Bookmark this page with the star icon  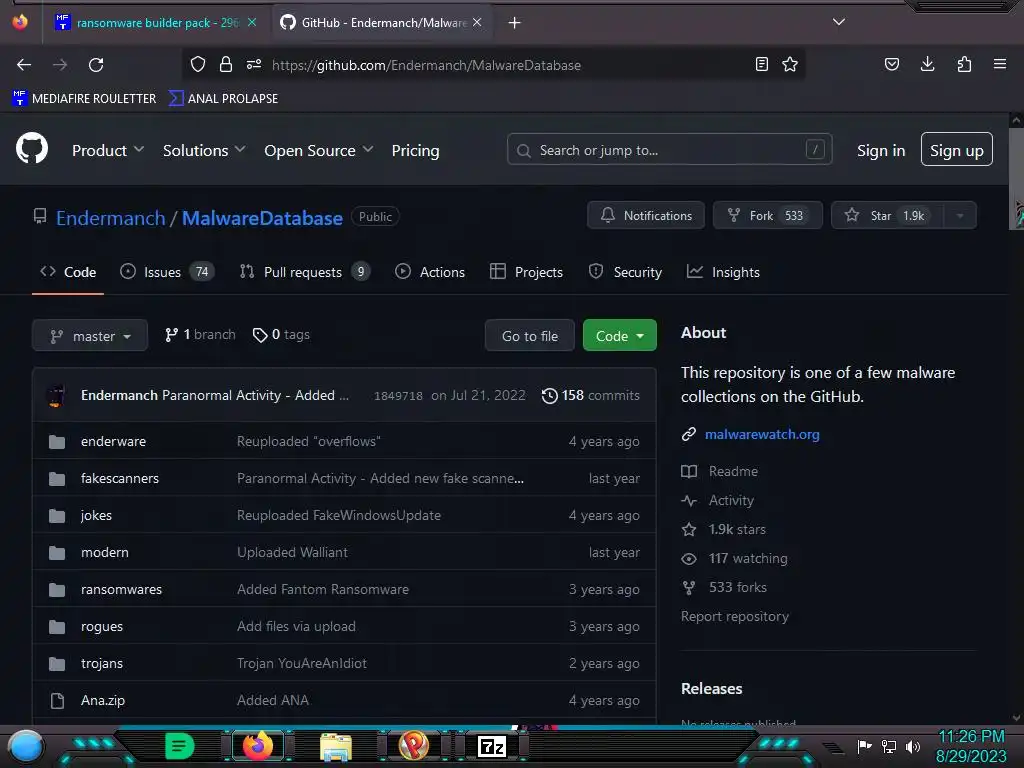(x=790, y=64)
